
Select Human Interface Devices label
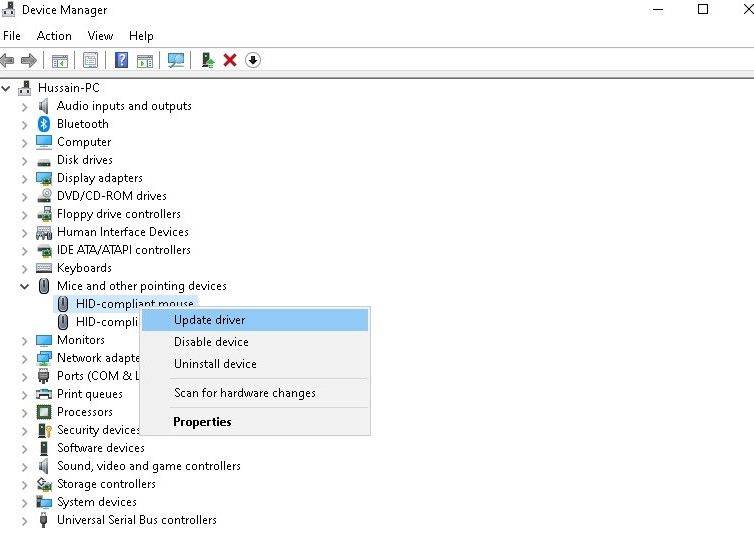(x=123, y=232)
